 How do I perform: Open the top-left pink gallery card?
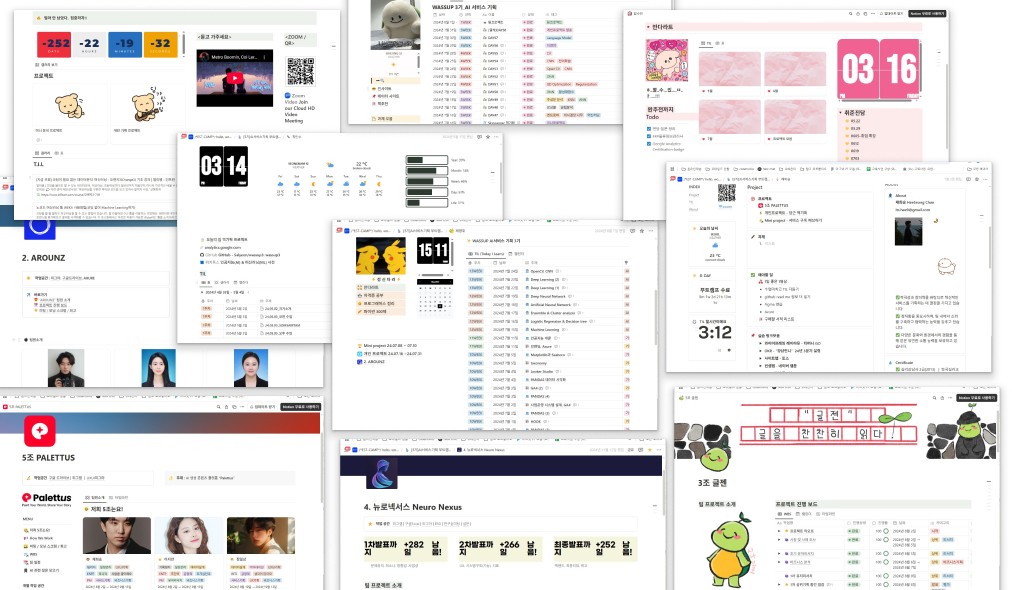(729, 74)
